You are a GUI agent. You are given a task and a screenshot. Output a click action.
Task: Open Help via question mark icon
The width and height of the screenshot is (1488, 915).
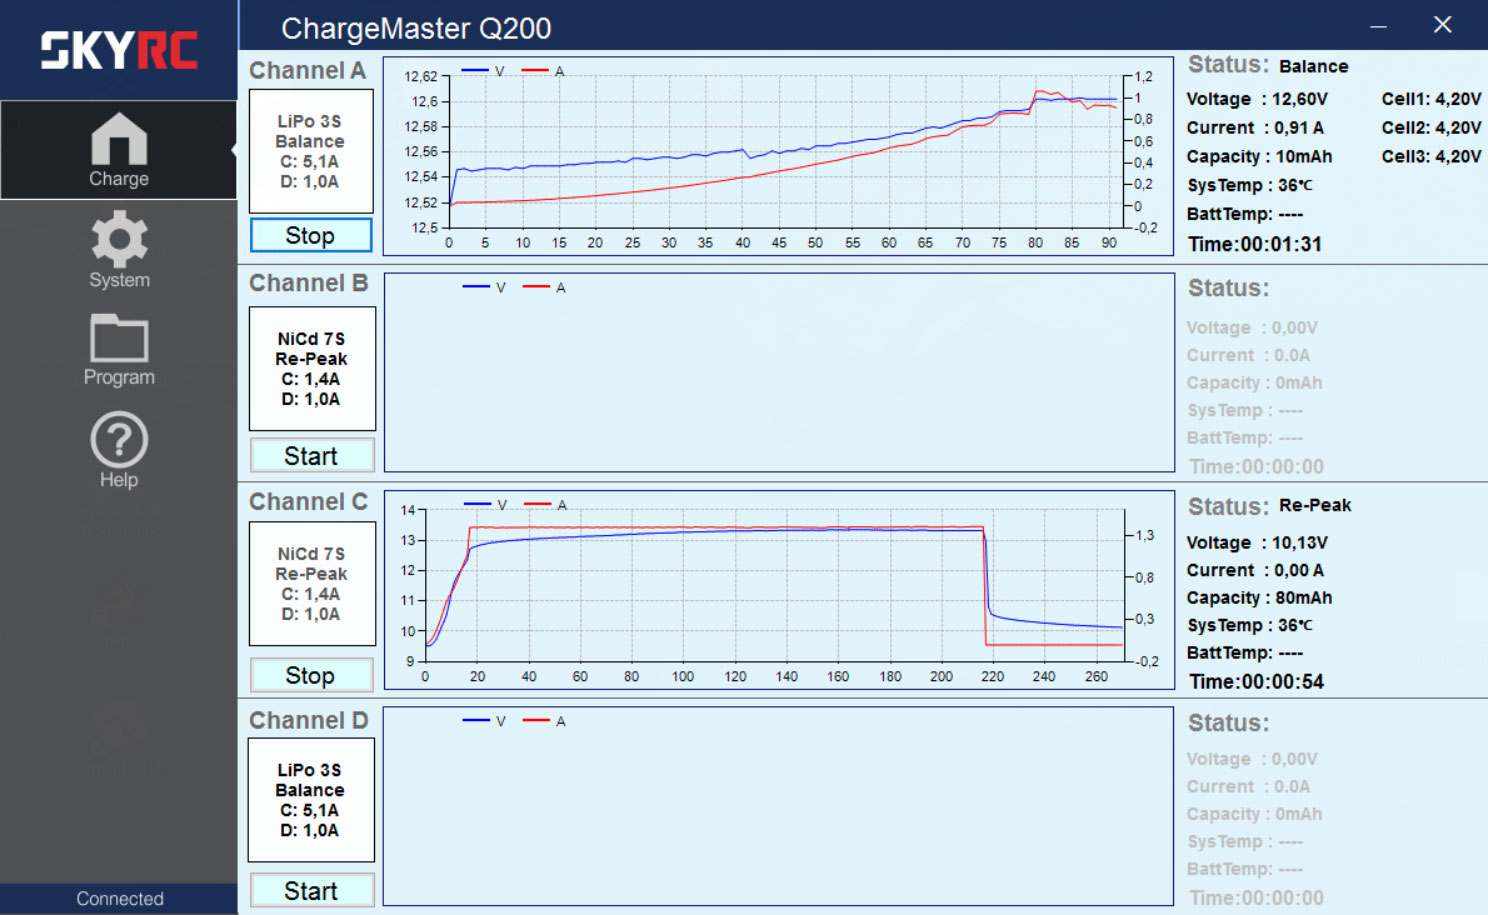(x=119, y=450)
